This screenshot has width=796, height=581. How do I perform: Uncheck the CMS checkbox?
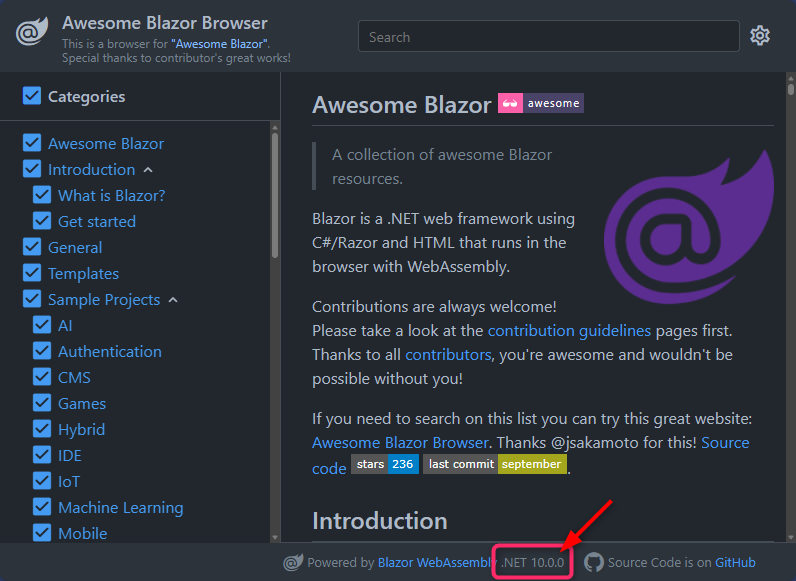click(42, 377)
